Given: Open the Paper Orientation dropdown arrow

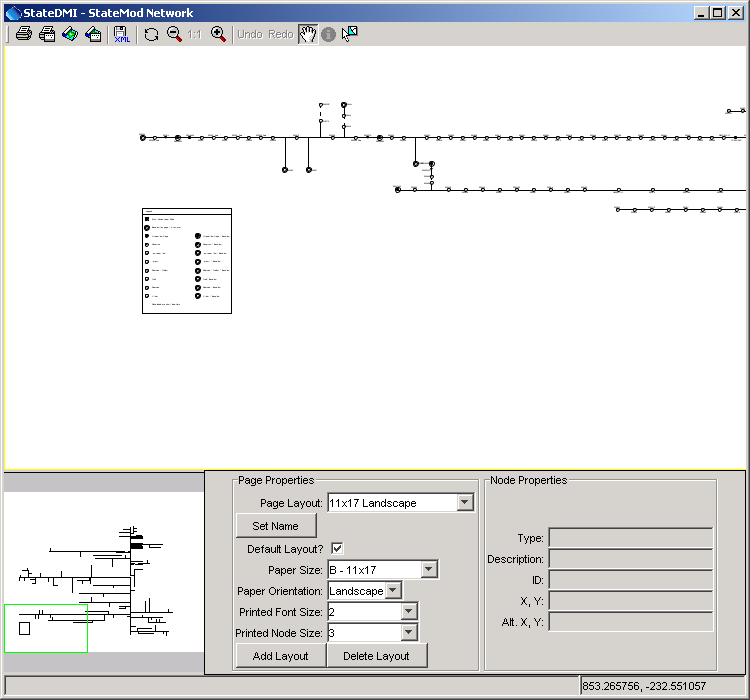Looking at the screenshot, I should tap(393, 590).
